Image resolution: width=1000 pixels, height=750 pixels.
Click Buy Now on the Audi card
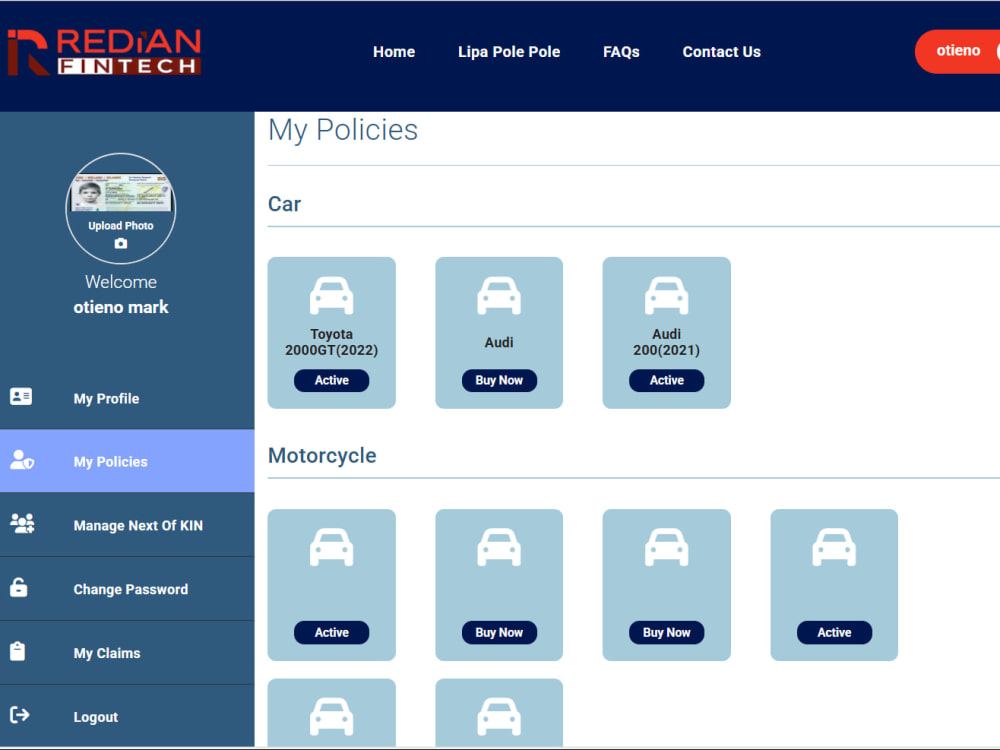[499, 381]
